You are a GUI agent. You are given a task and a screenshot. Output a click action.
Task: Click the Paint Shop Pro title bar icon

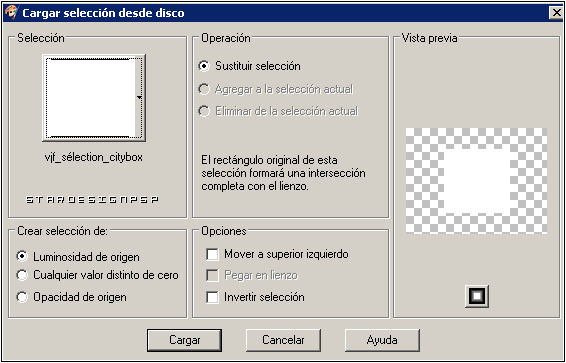[x=11, y=13]
